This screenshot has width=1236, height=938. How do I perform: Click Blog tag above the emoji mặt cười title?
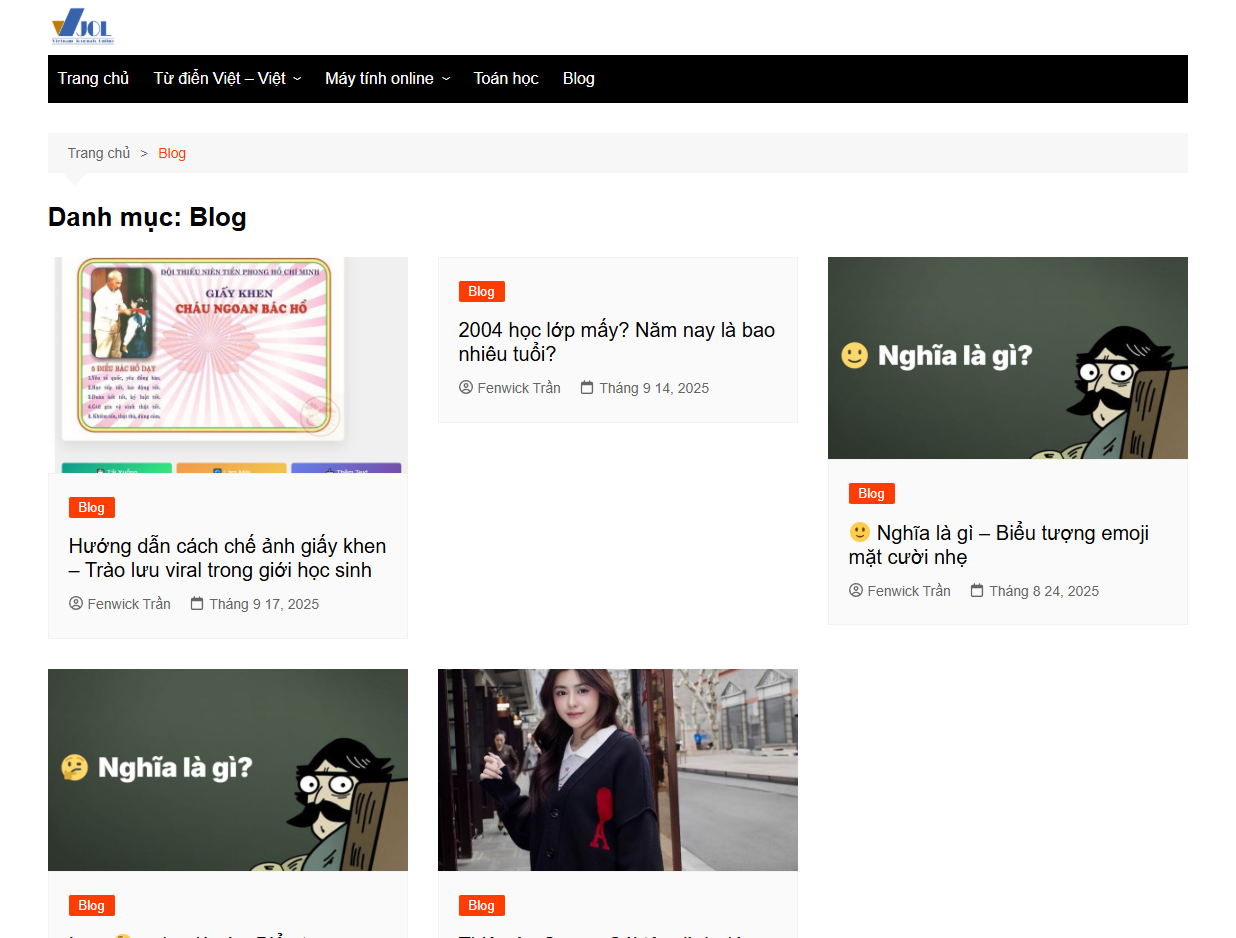pos(871,493)
